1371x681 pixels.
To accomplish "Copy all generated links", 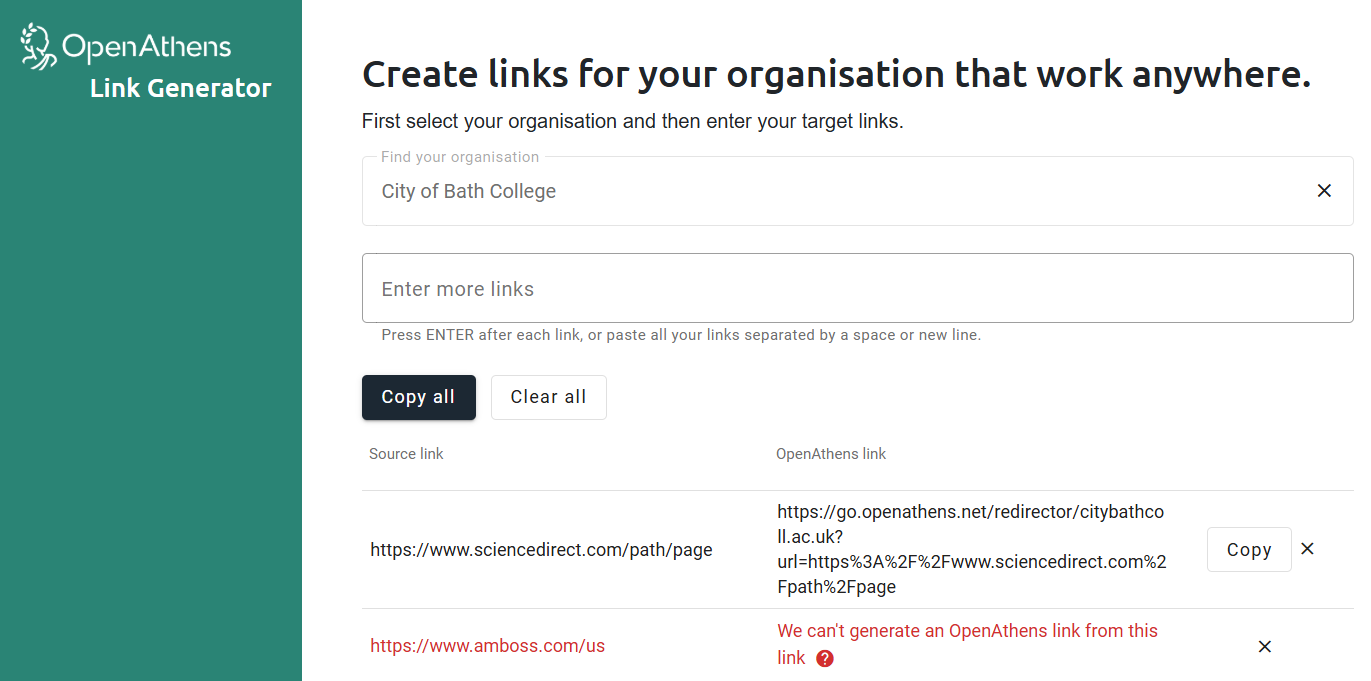I will [x=418, y=397].
